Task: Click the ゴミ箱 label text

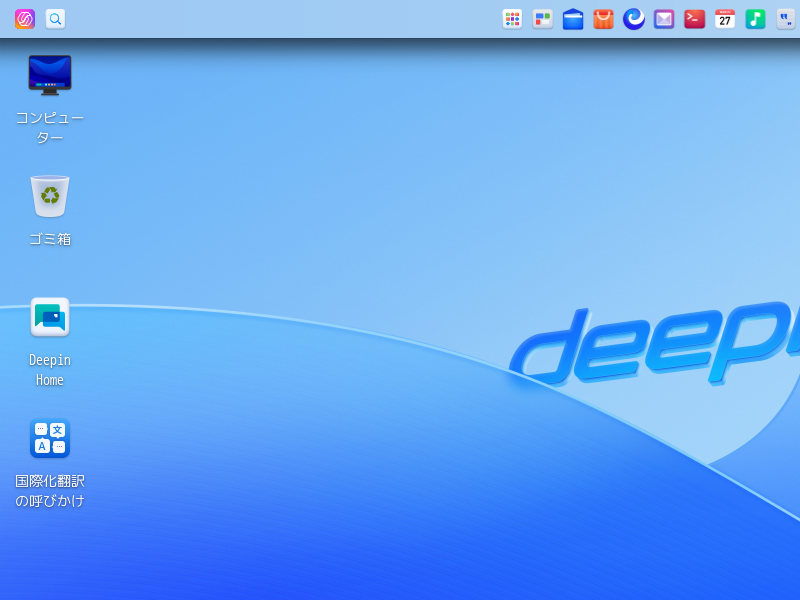Action: coord(50,239)
